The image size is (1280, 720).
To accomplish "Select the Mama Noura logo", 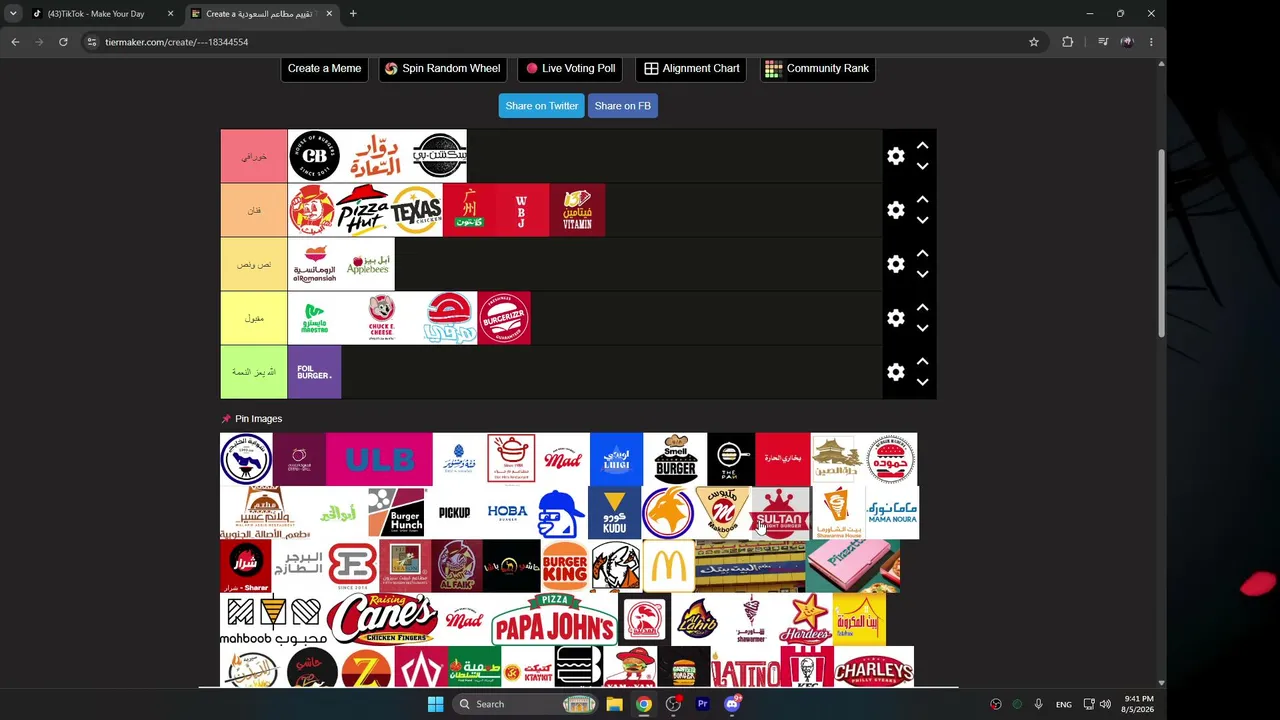I will [x=892, y=513].
